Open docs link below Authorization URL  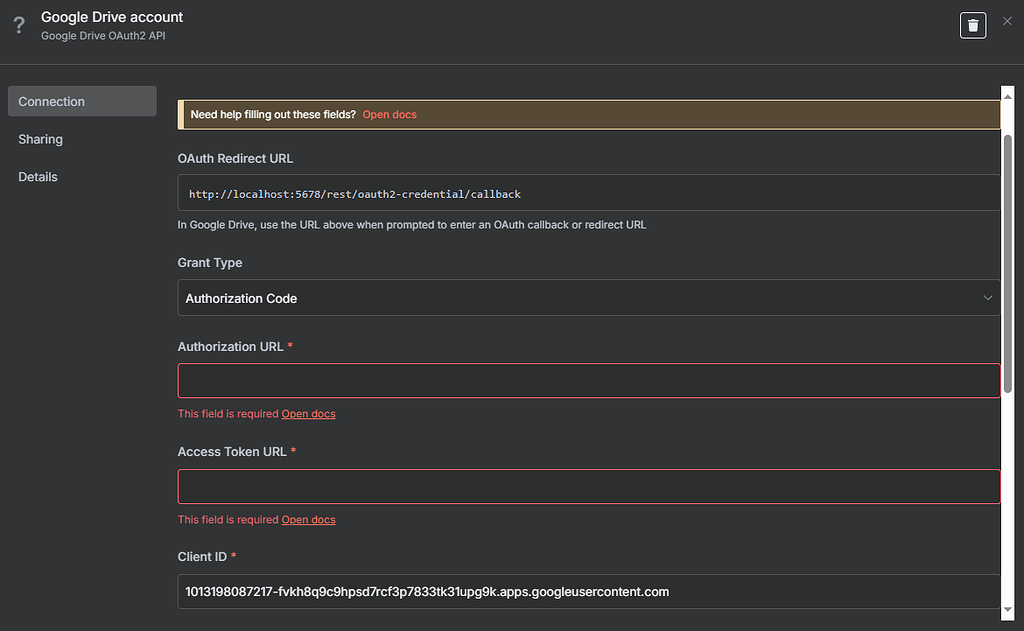click(308, 414)
